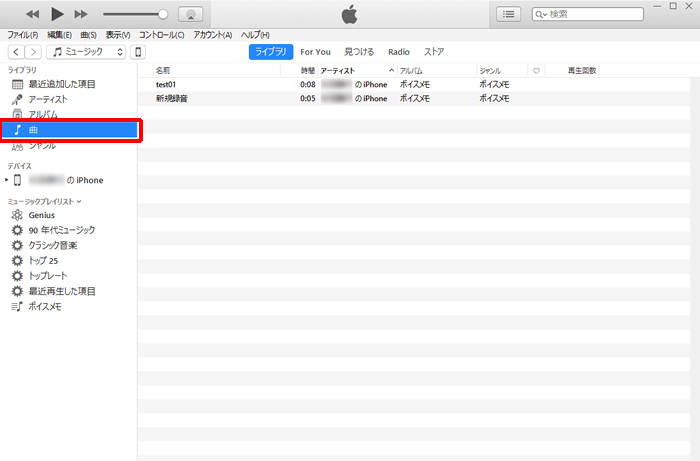Open the AirPlay output button

(x=191, y=14)
